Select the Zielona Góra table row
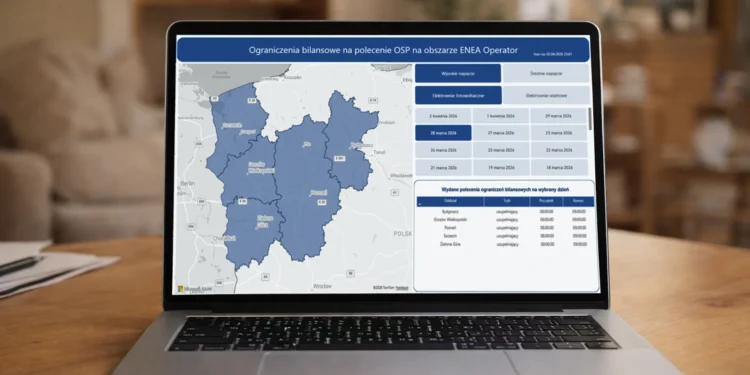This screenshot has width=750, height=375. click(505, 244)
